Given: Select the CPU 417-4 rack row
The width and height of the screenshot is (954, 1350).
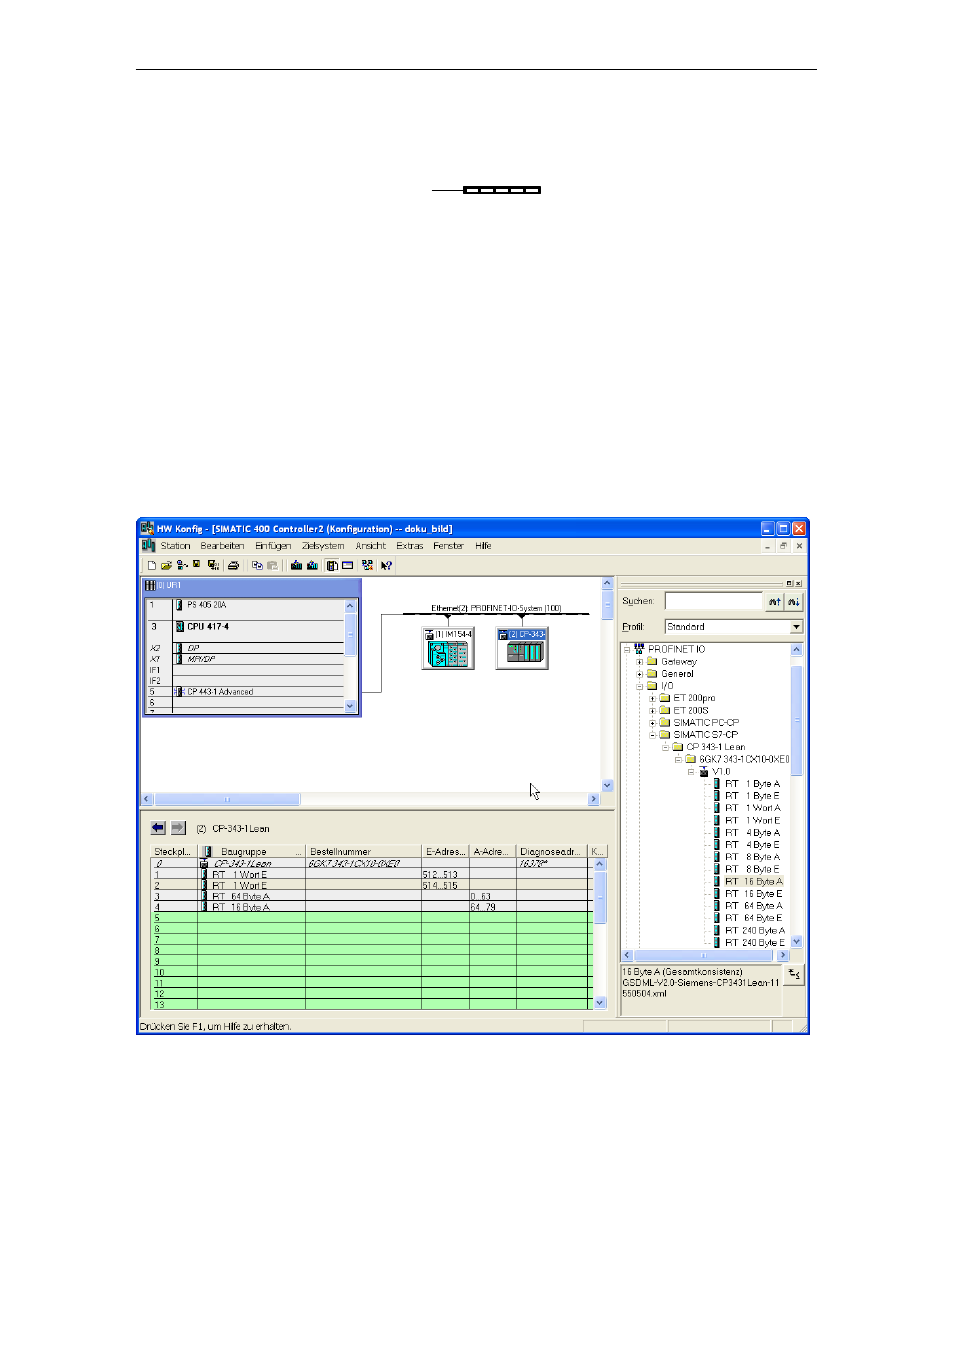Looking at the screenshot, I should [245, 627].
